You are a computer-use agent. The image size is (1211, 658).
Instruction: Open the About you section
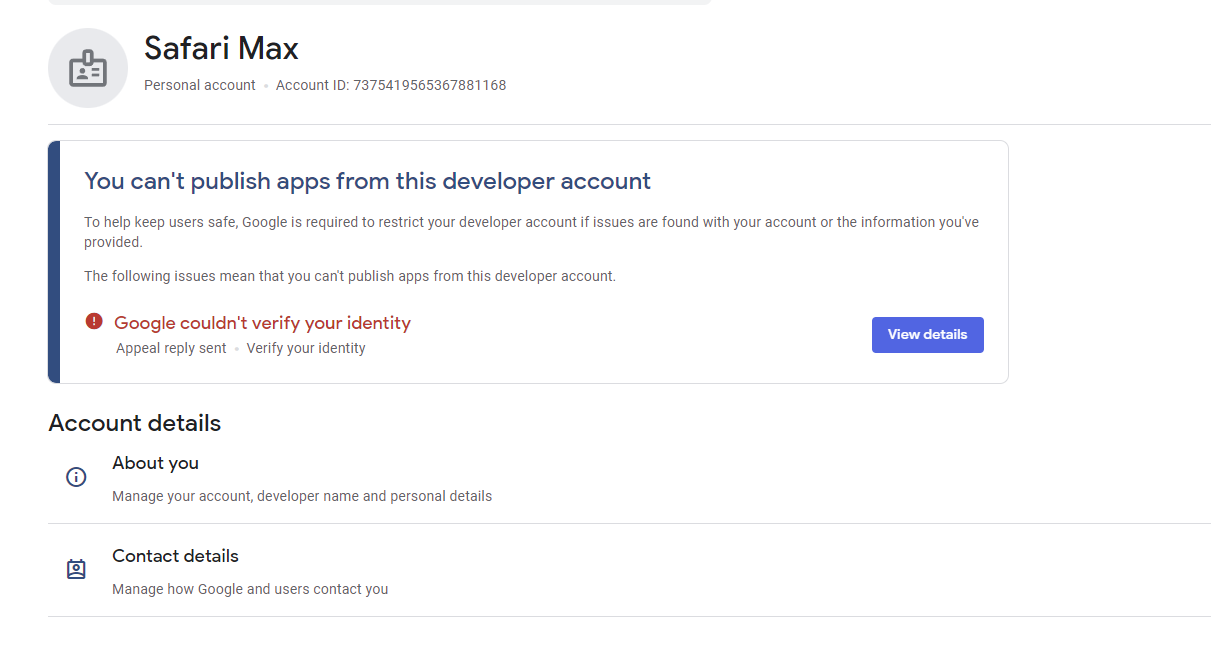pos(155,463)
